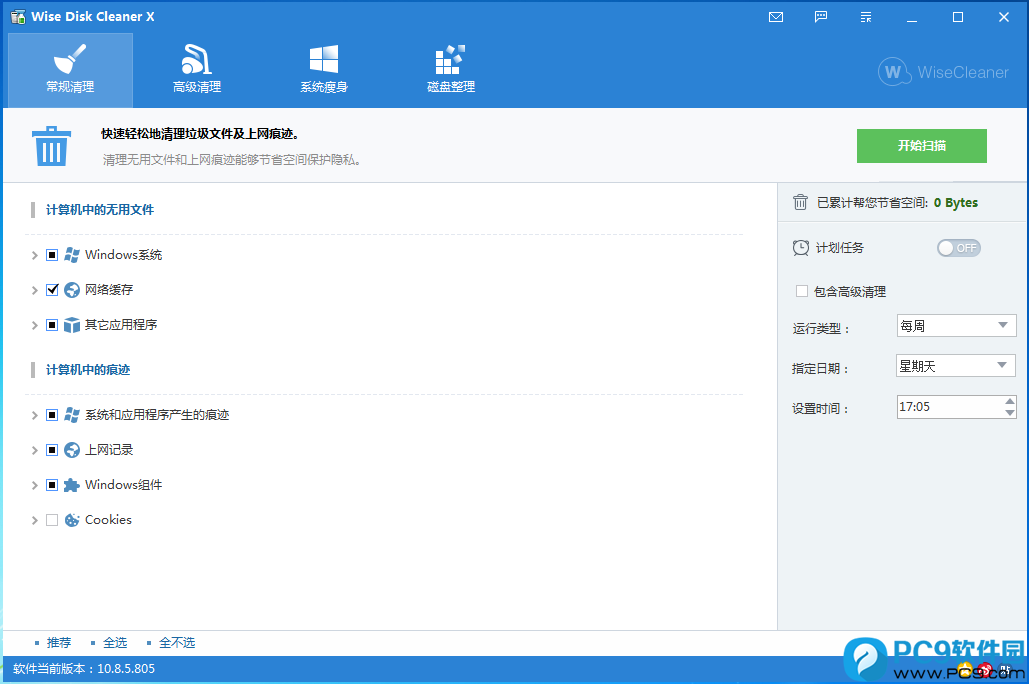1029x684 pixels.
Task: Toggle the 其它应用程序 checkbox
Action: point(52,325)
